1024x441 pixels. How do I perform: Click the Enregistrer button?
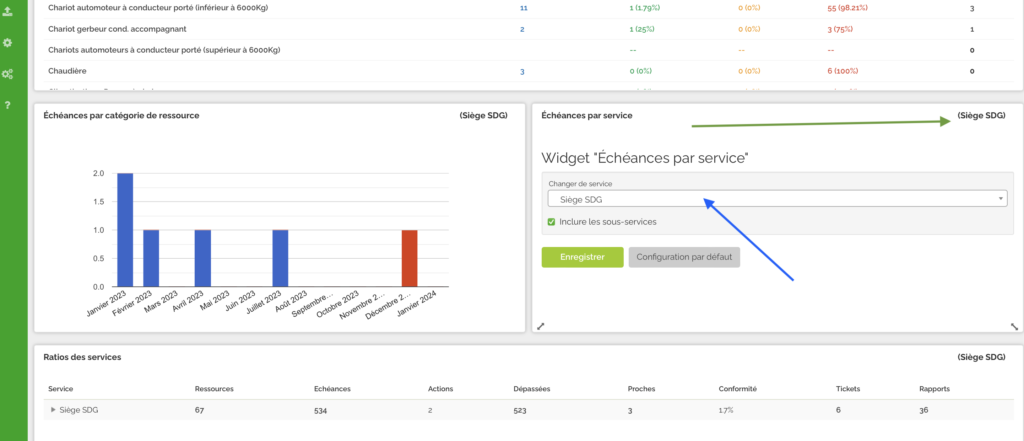pos(582,257)
